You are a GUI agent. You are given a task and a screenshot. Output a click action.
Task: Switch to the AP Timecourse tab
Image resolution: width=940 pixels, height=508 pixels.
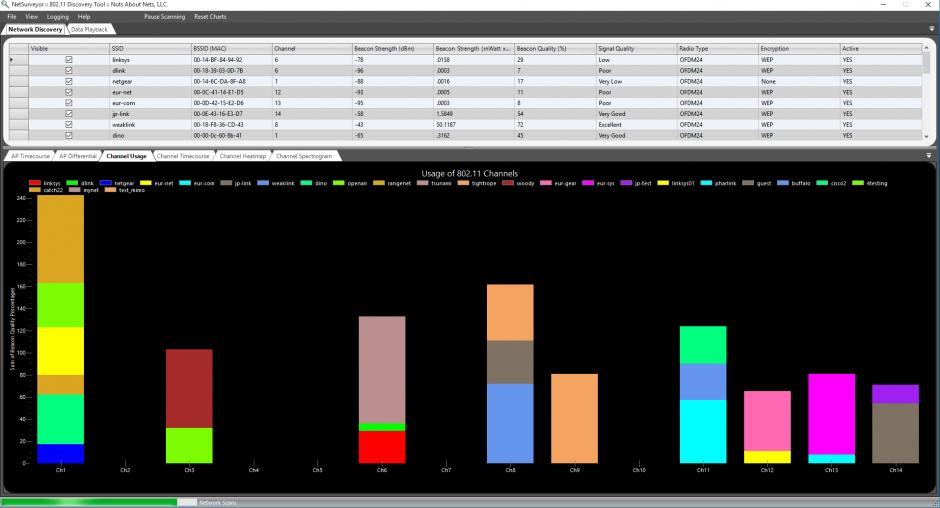point(31,156)
